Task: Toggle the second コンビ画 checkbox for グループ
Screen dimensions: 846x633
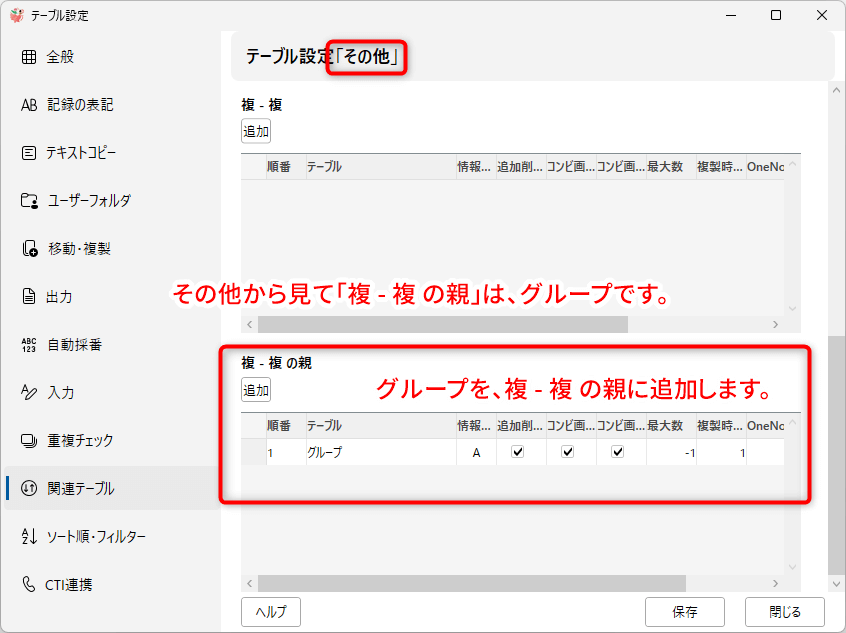Action: tap(618, 452)
